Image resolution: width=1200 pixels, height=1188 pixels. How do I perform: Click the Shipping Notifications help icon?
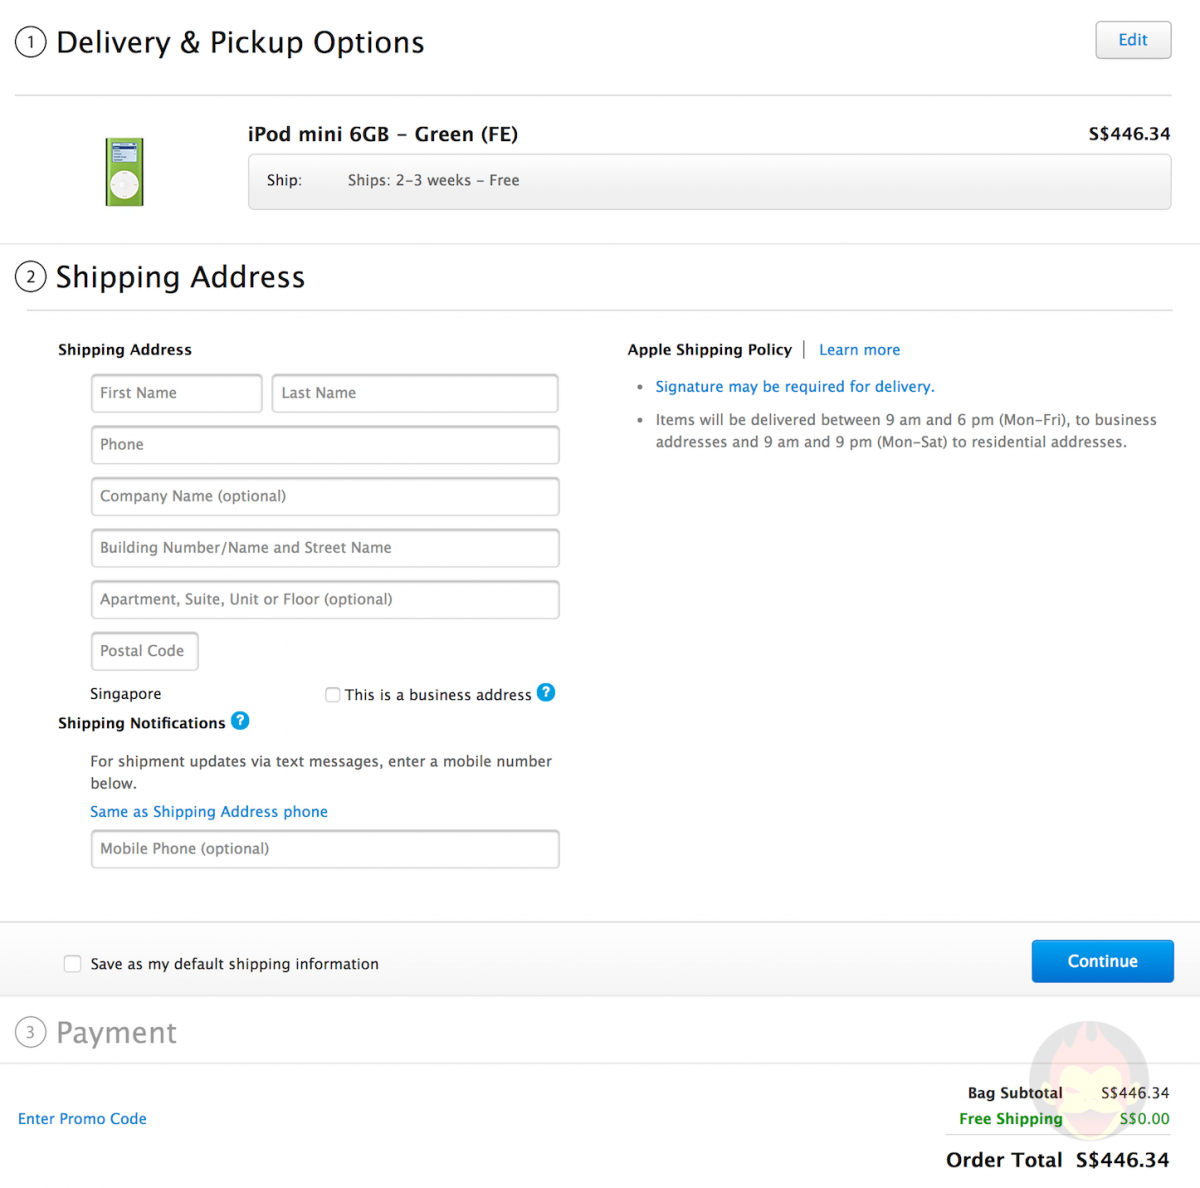click(x=240, y=720)
